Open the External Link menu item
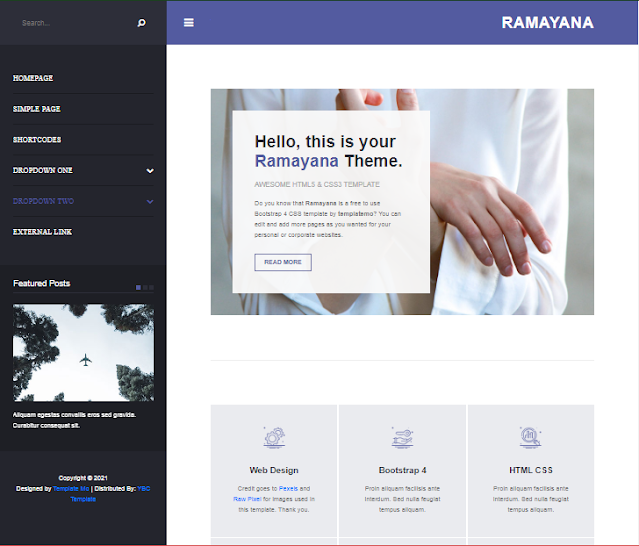This screenshot has width=639, height=546. coord(42,232)
